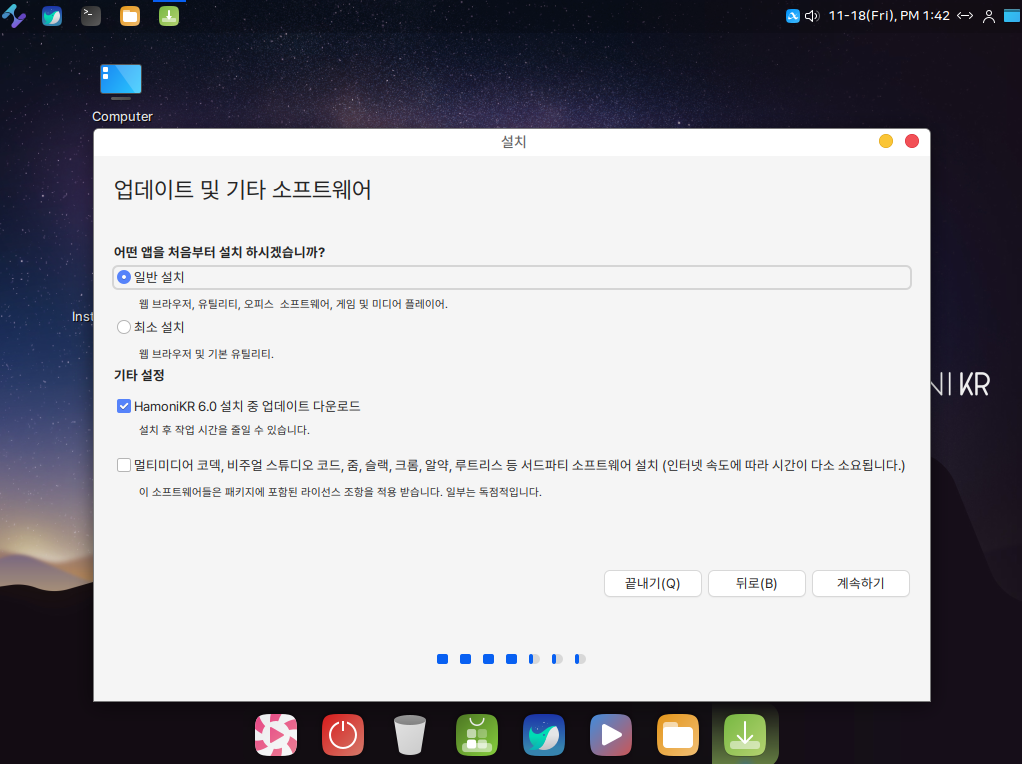The width and height of the screenshot is (1022, 764).
Task: Go back with the 뒤로(B) button
Action: click(x=756, y=583)
